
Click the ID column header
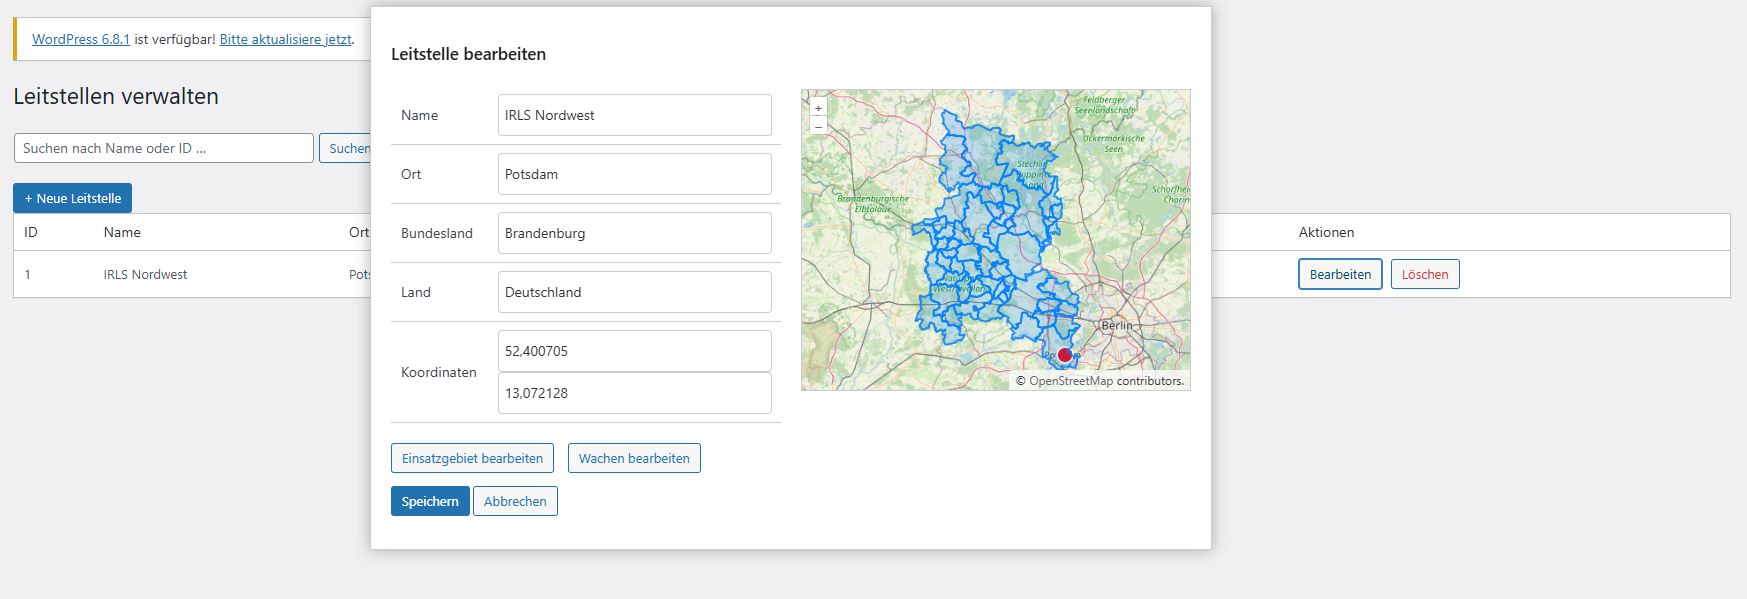[x=31, y=232]
